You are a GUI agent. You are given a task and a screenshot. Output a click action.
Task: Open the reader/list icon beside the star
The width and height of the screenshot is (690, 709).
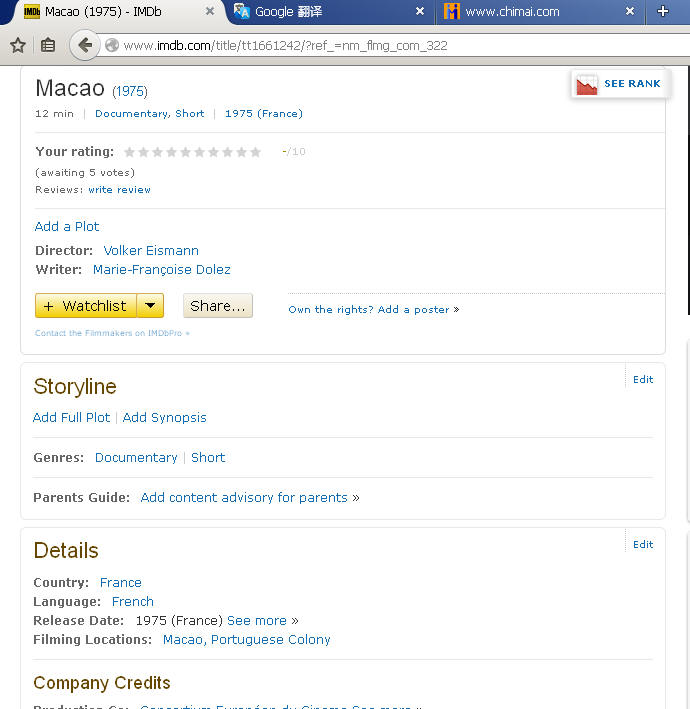48,45
